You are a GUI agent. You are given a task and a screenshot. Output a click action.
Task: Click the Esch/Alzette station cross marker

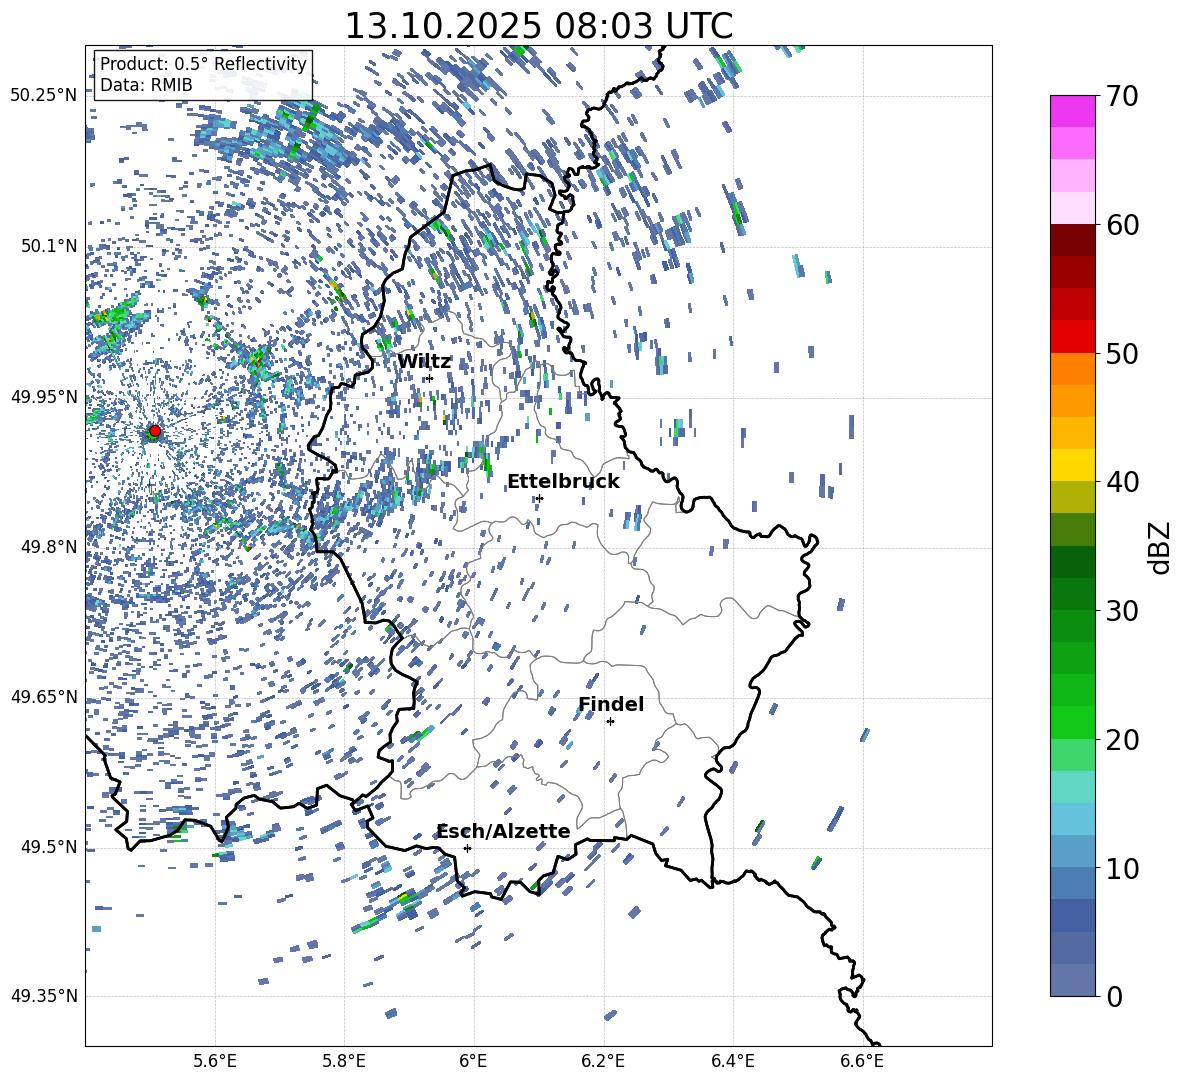coord(467,848)
